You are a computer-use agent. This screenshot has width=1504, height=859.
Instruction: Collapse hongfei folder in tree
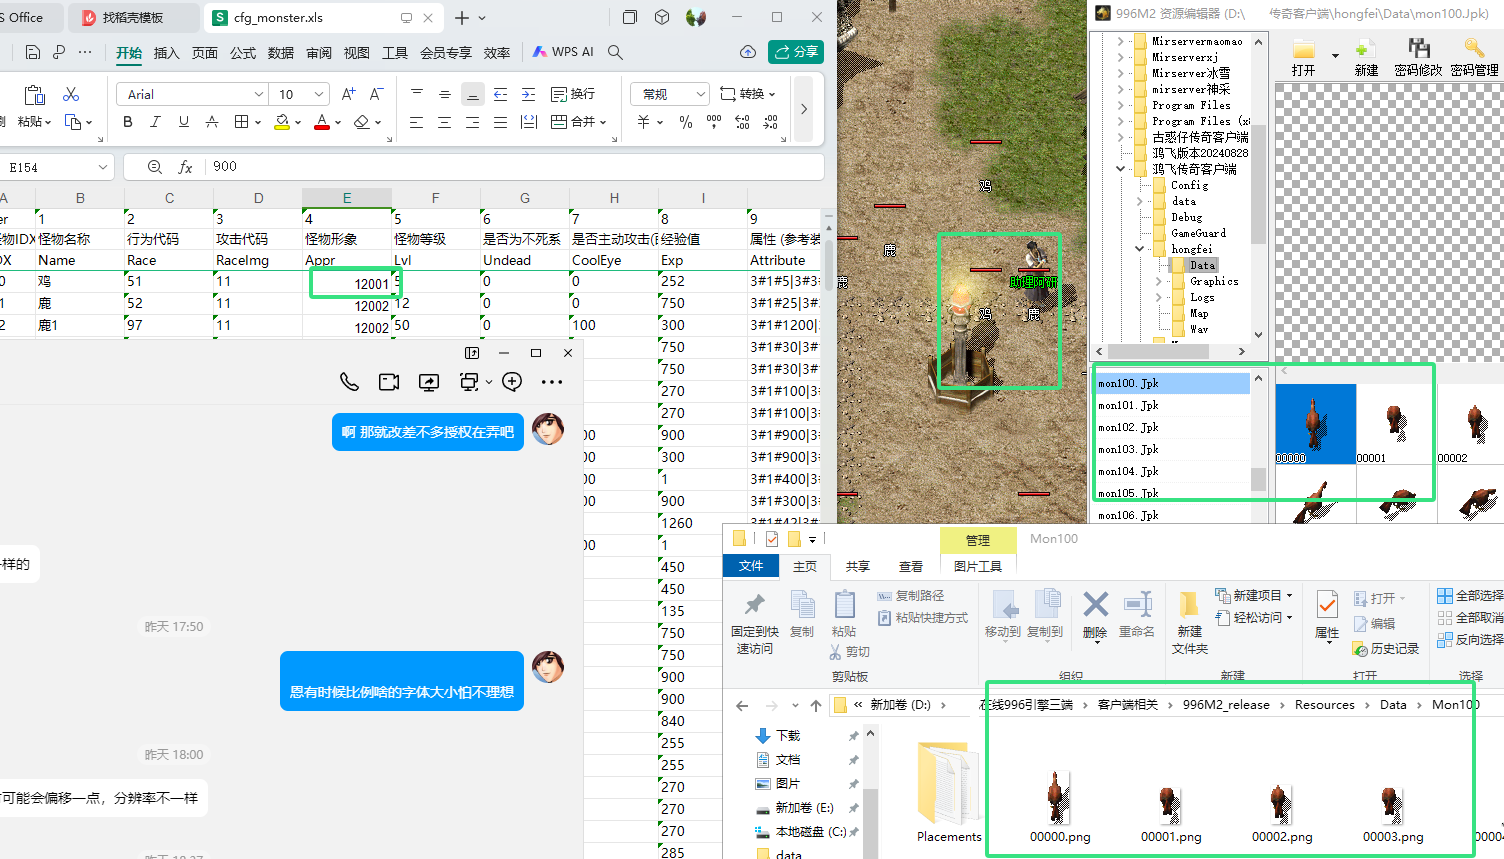[1139, 249]
